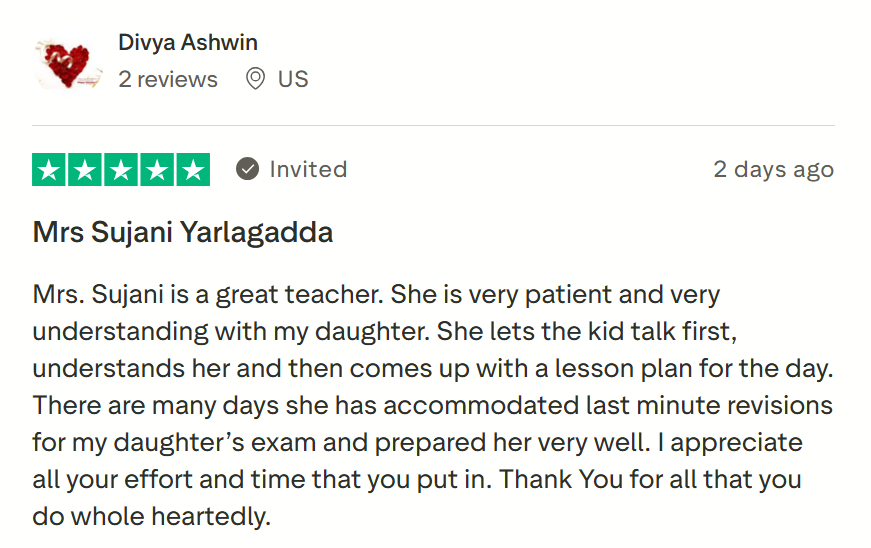Click the third green rating star
The height and width of the screenshot is (548, 871).
[x=121, y=170]
